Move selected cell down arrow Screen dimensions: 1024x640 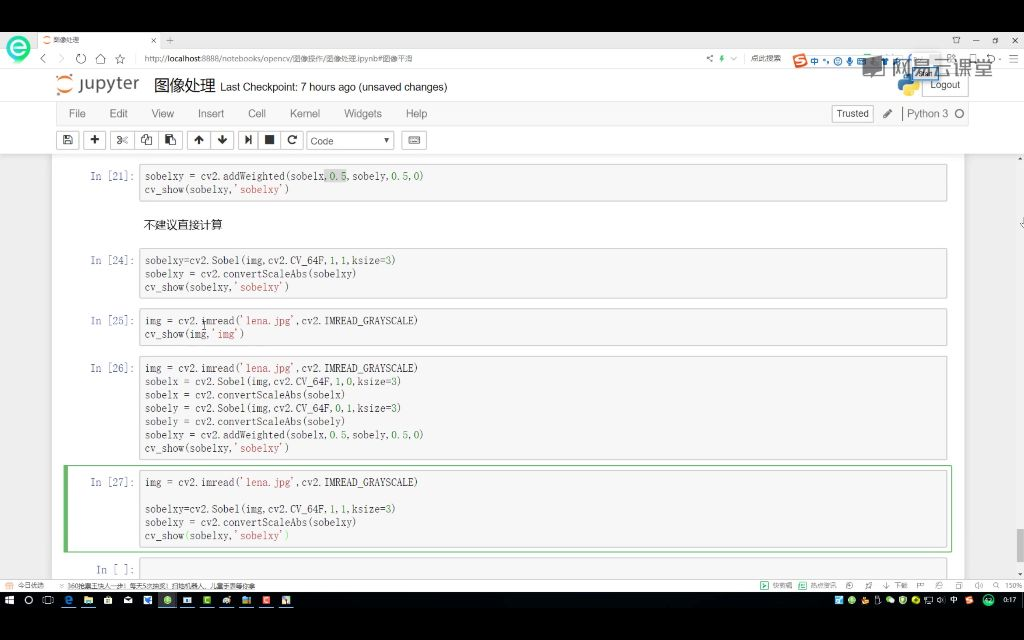point(223,140)
